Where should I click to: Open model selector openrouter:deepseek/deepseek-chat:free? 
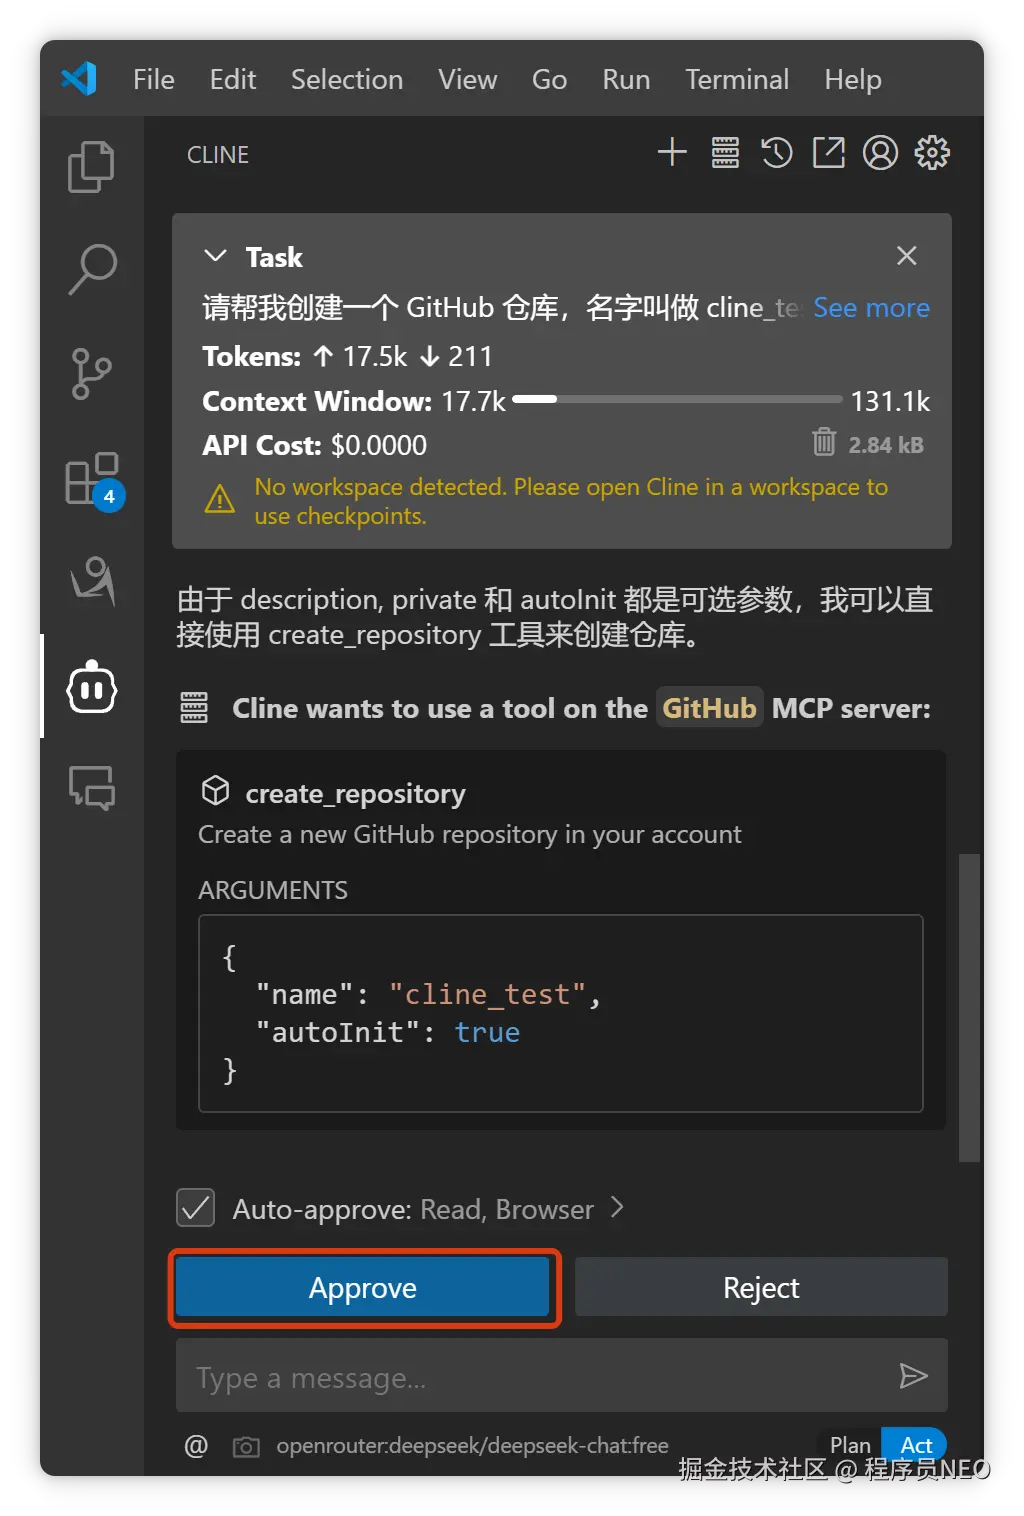[472, 1446]
